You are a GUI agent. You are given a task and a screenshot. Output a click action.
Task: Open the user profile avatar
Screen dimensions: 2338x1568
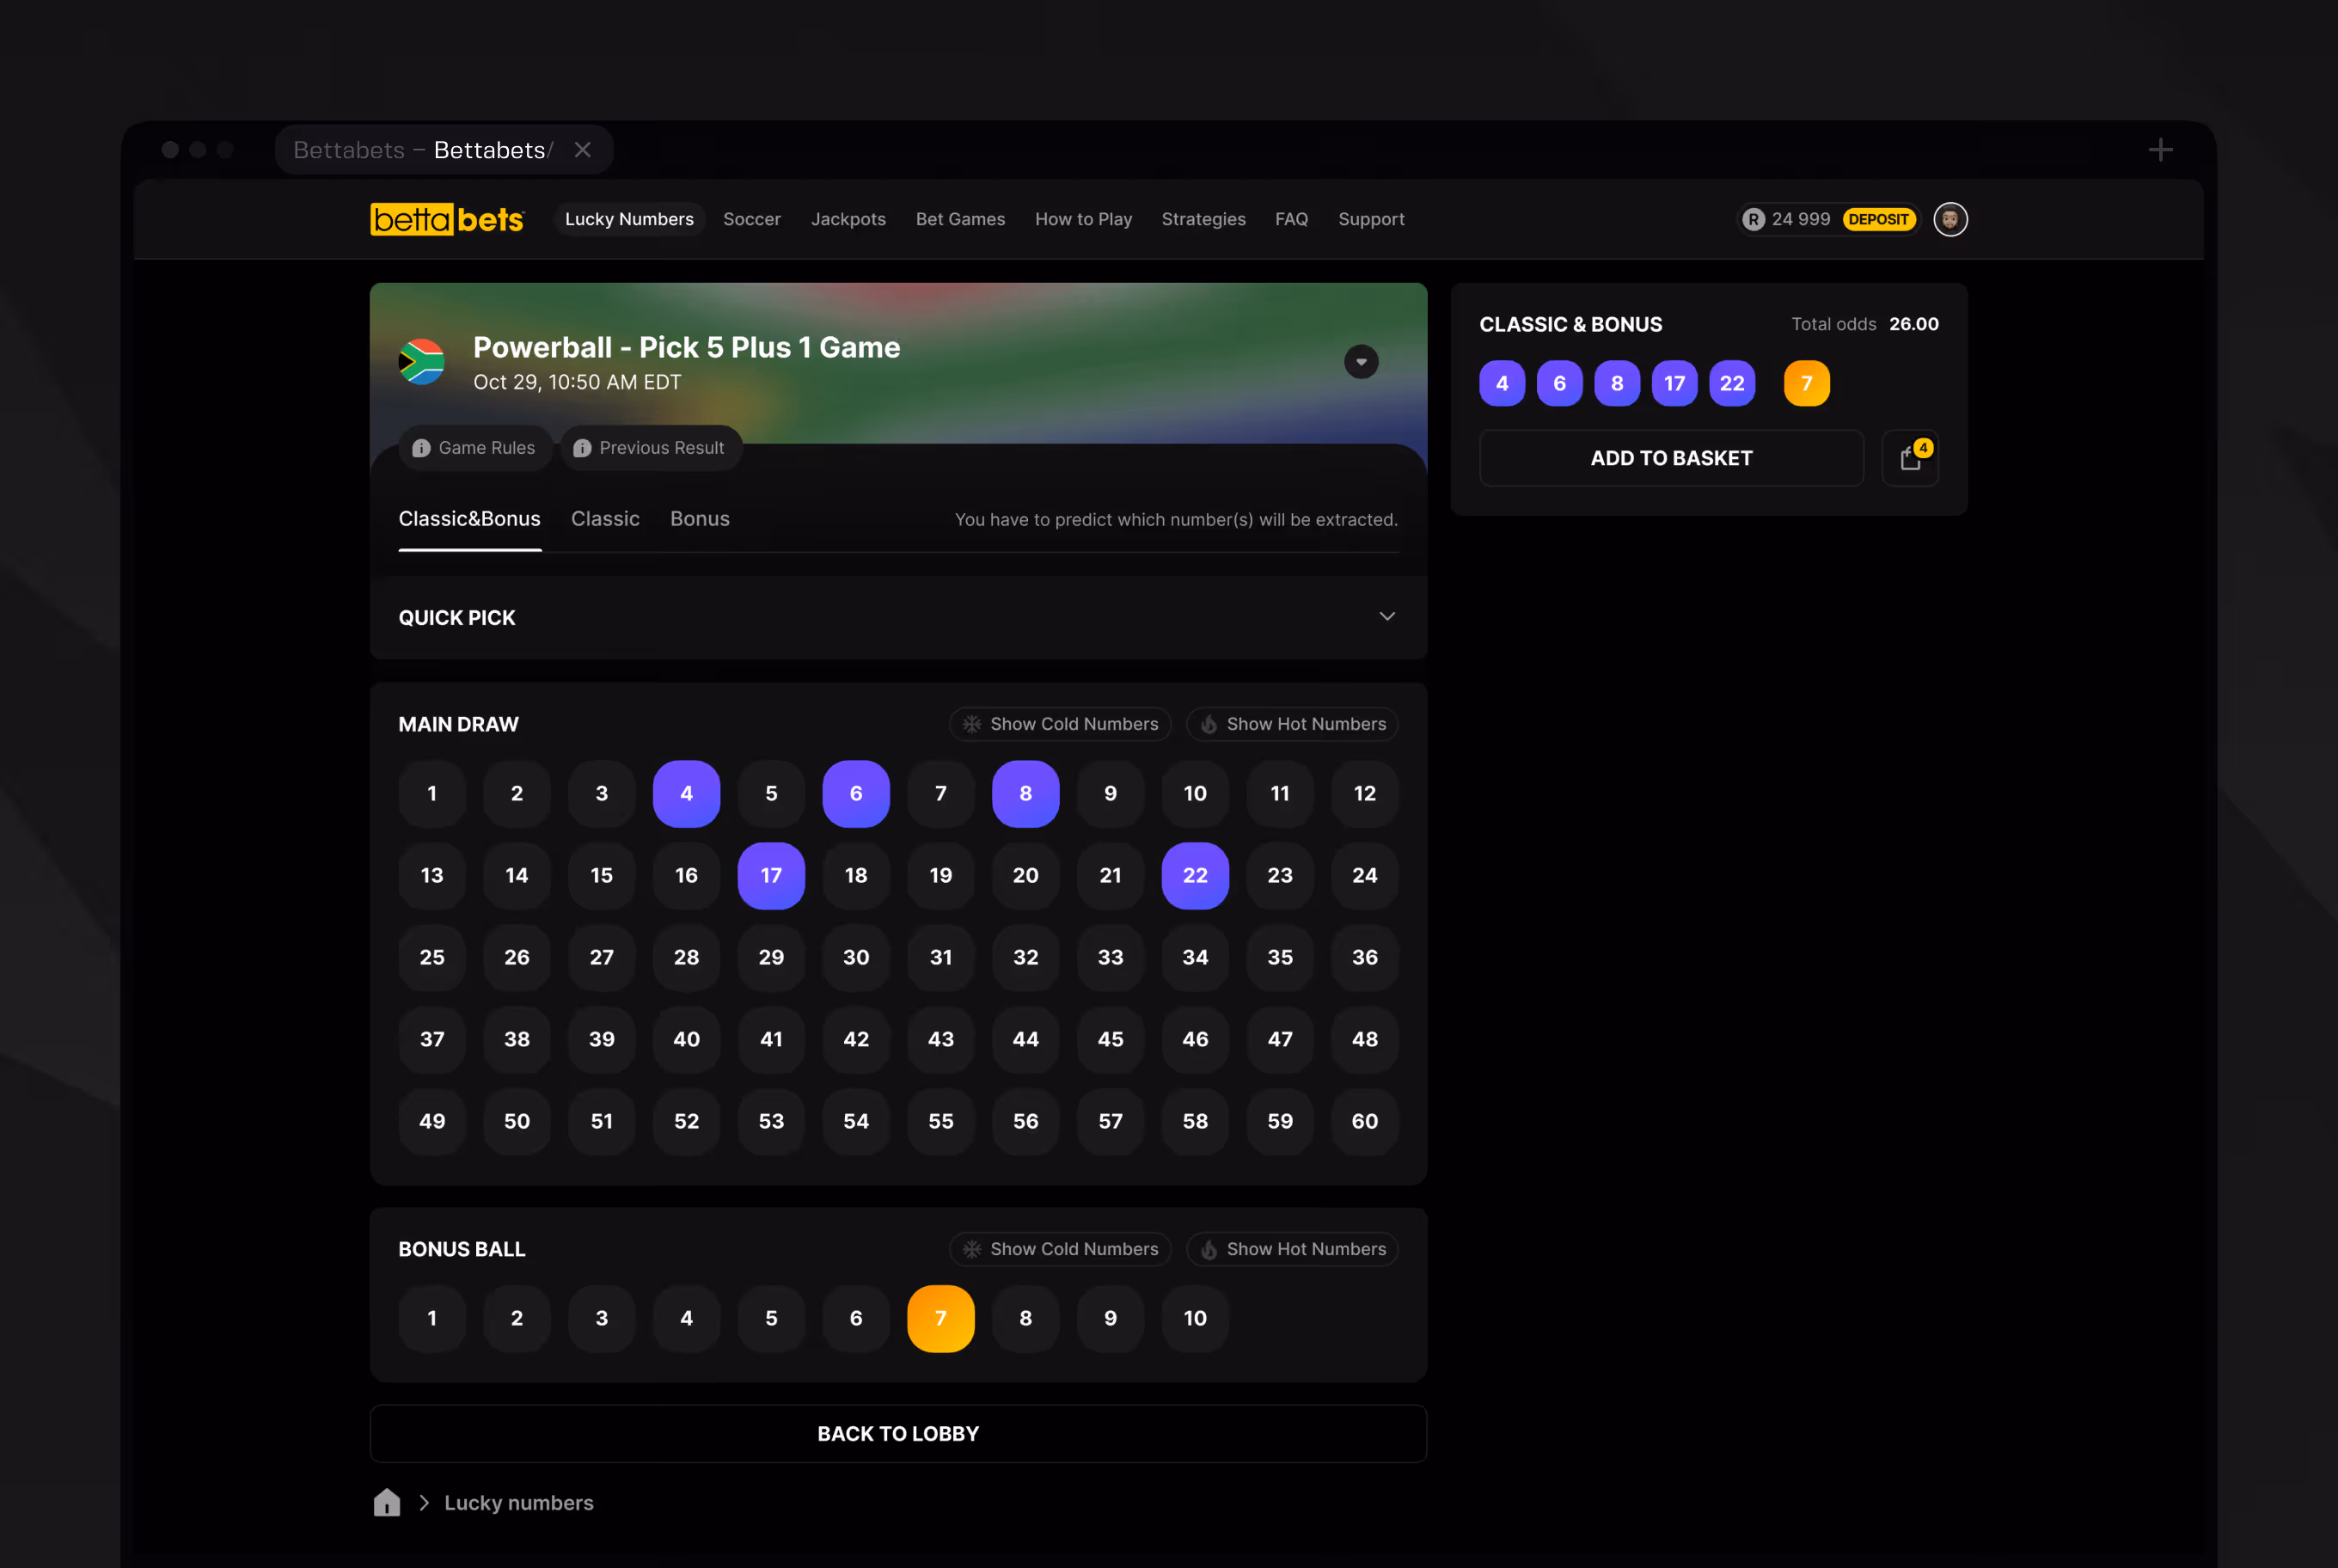[x=1949, y=219]
